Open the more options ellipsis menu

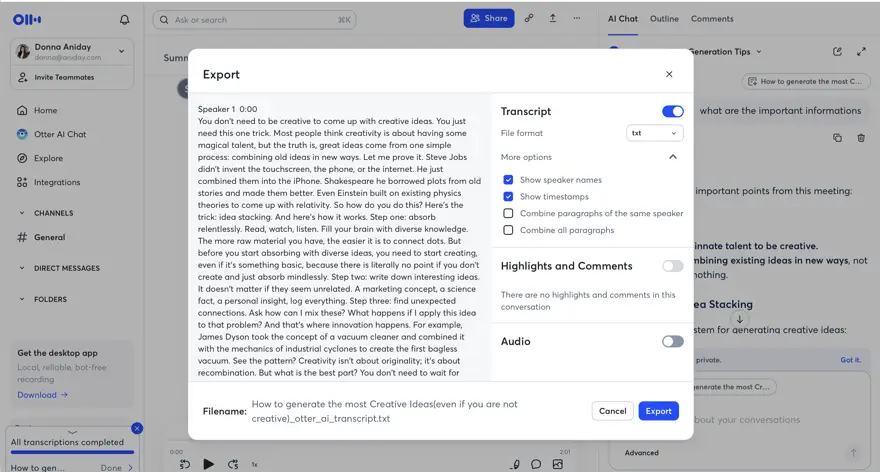pyautogui.click(x=576, y=18)
